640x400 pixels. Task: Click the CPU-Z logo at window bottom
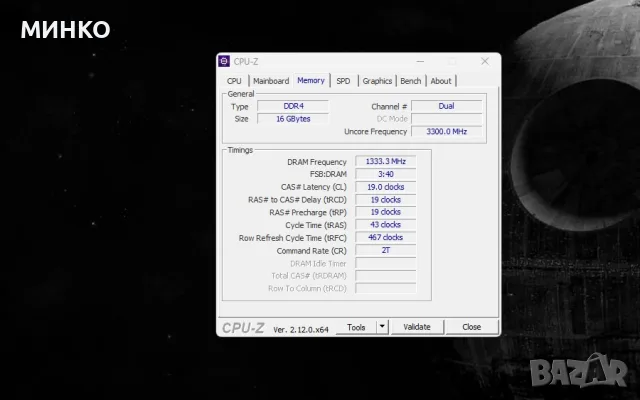pyautogui.click(x=243, y=328)
